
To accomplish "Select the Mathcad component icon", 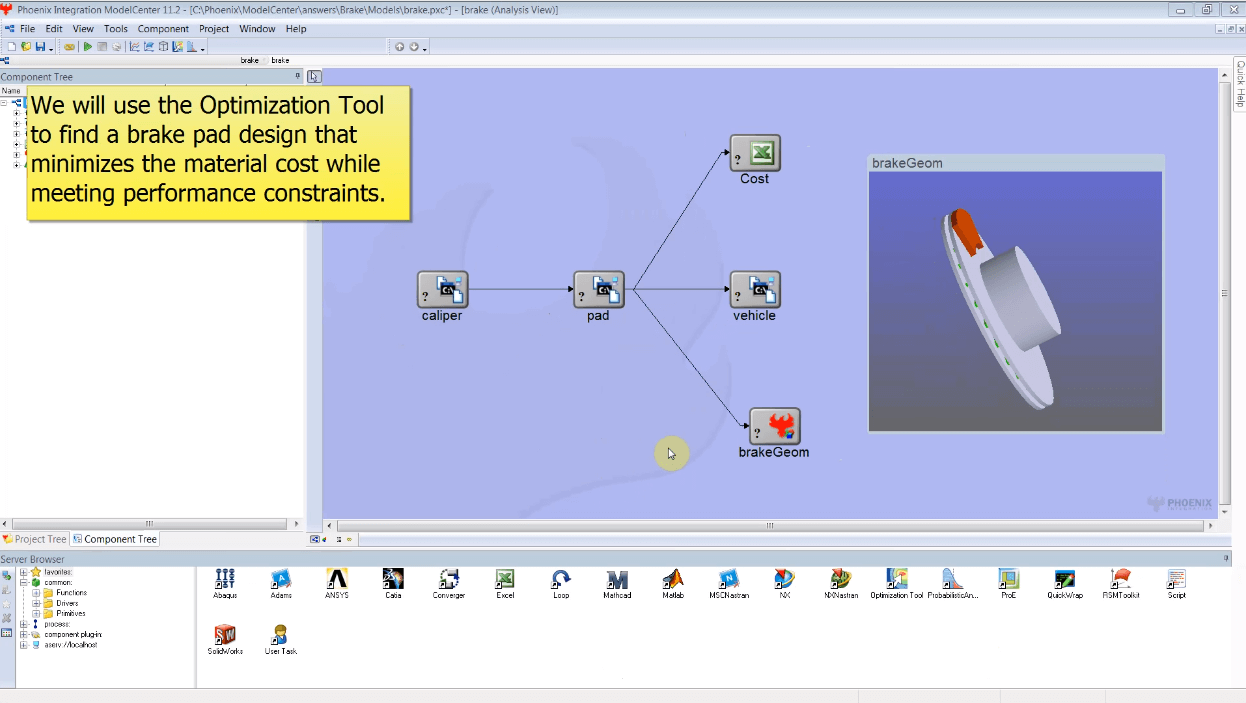I will point(617,579).
